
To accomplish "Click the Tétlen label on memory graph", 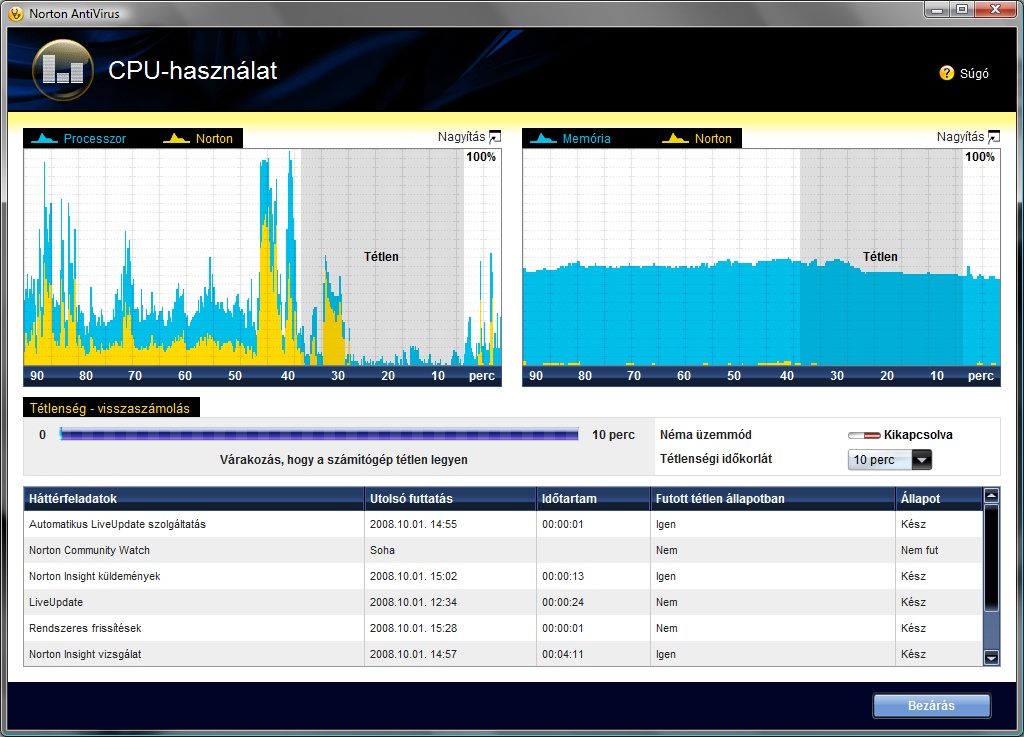I will (x=880, y=257).
